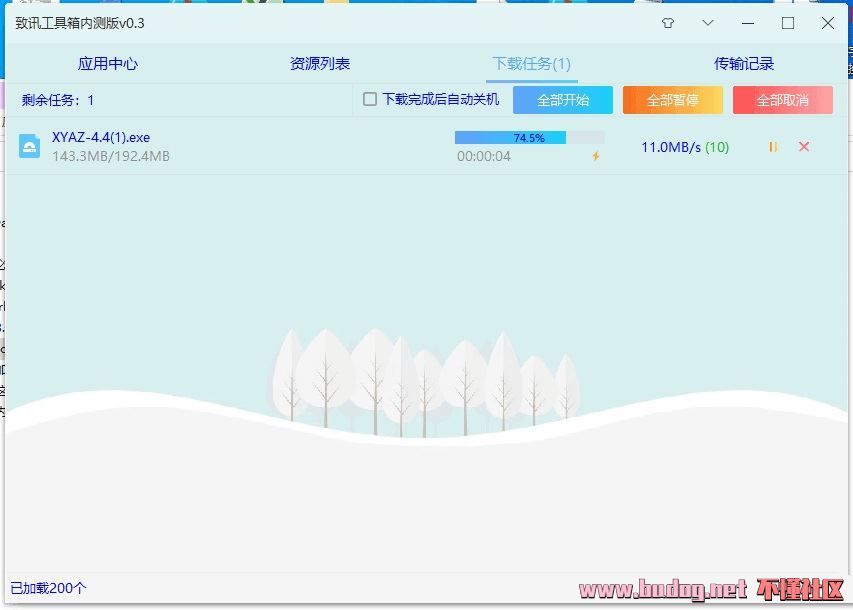Open the 资源列表 tab
This screenshot has width=853, height=610.
pos(320,64)
